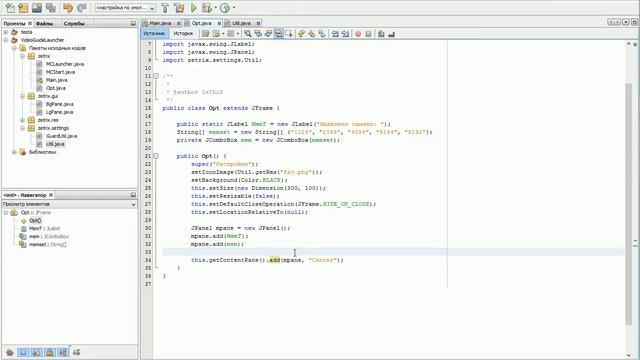Click the Find Selection magnifier icon
The width and height of the screenshot is (640, 360).
click(247, 34)
